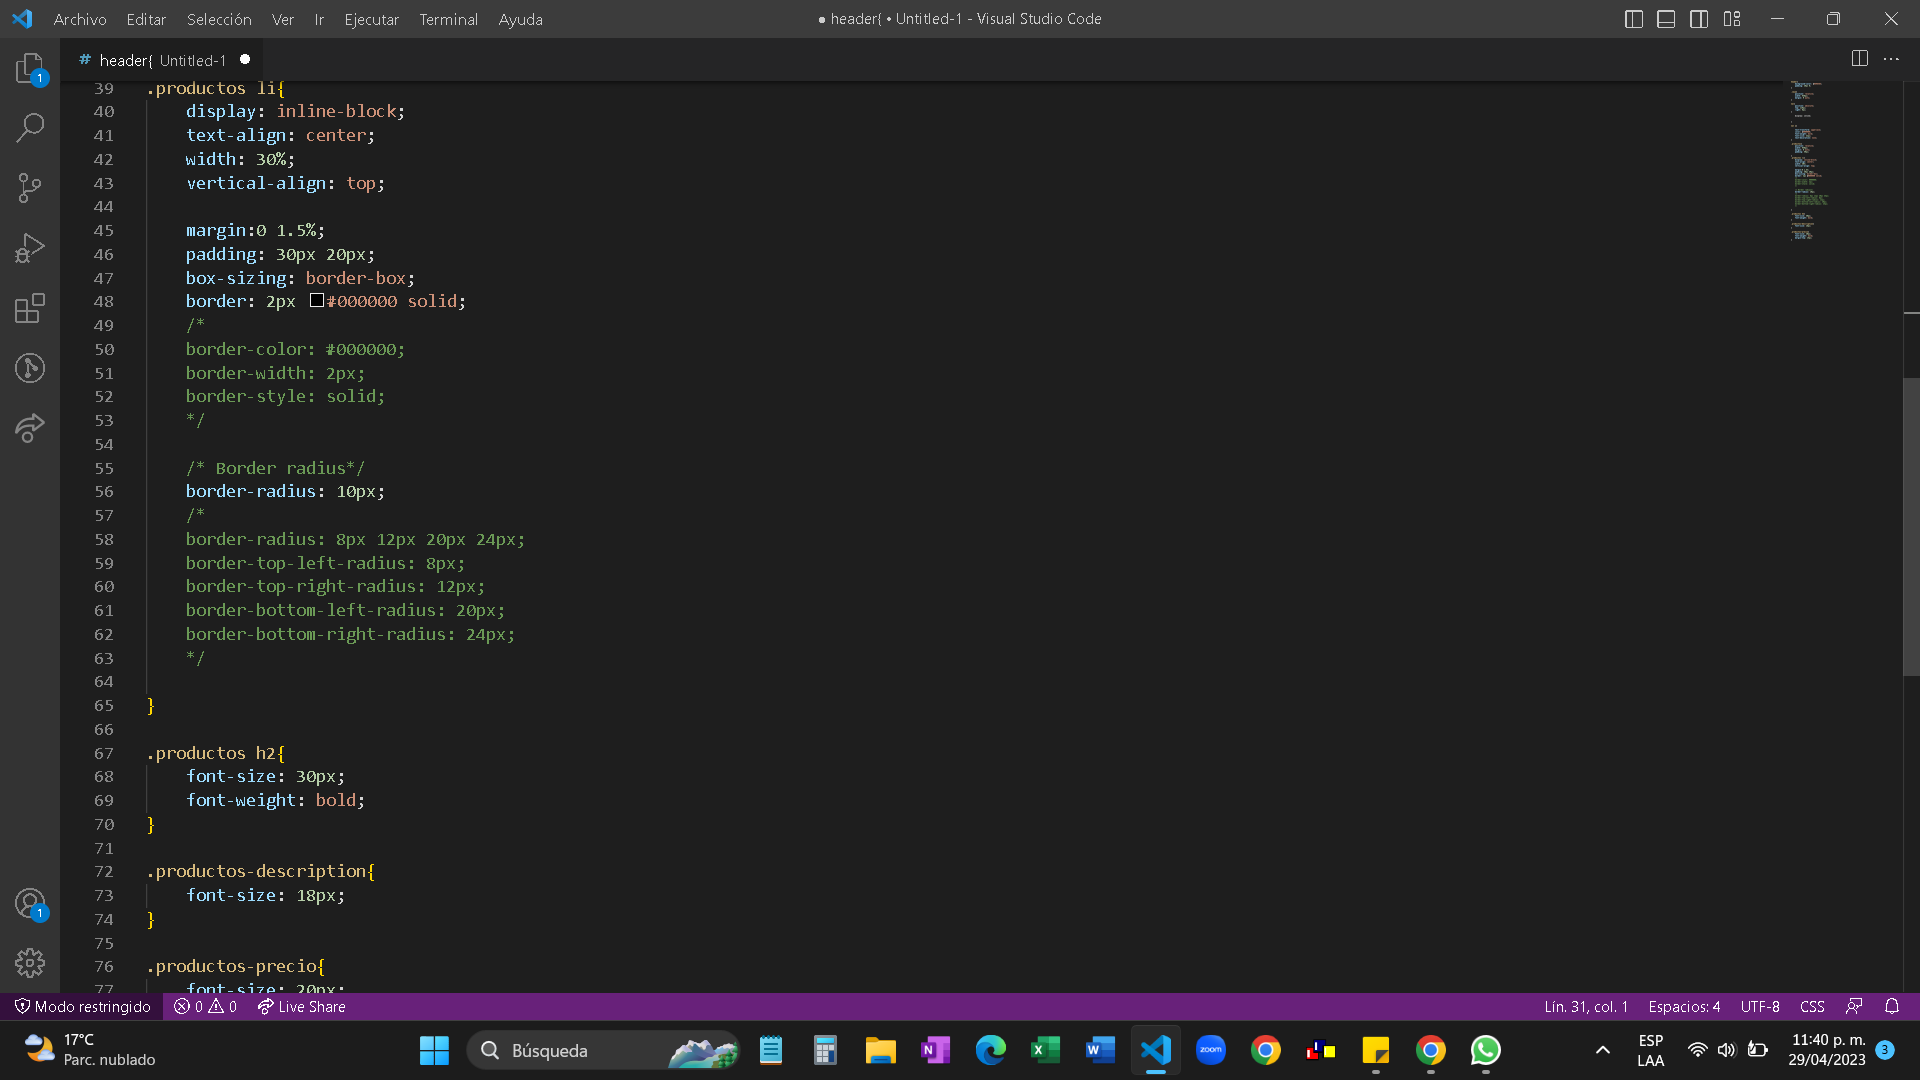This screenshot has width=1920, height=1080.
Task: Open the Archivo menu
Action: click(80, 19)
